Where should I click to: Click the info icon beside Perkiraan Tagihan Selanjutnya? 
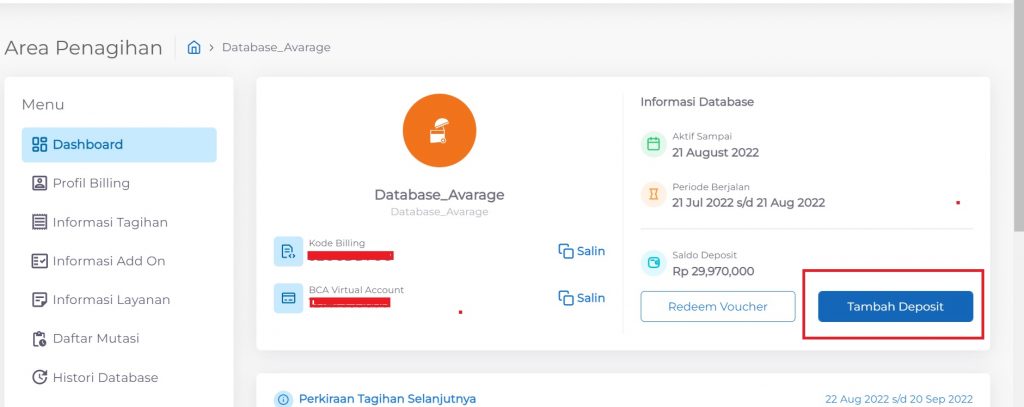coord(283,399)
